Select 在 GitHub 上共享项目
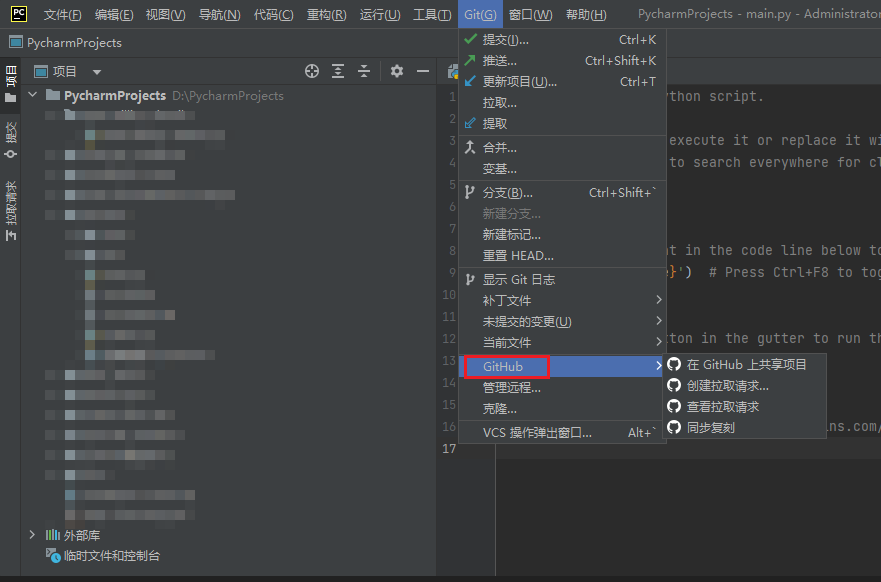This screenshot has height=582, width=881. click(744, 365)
